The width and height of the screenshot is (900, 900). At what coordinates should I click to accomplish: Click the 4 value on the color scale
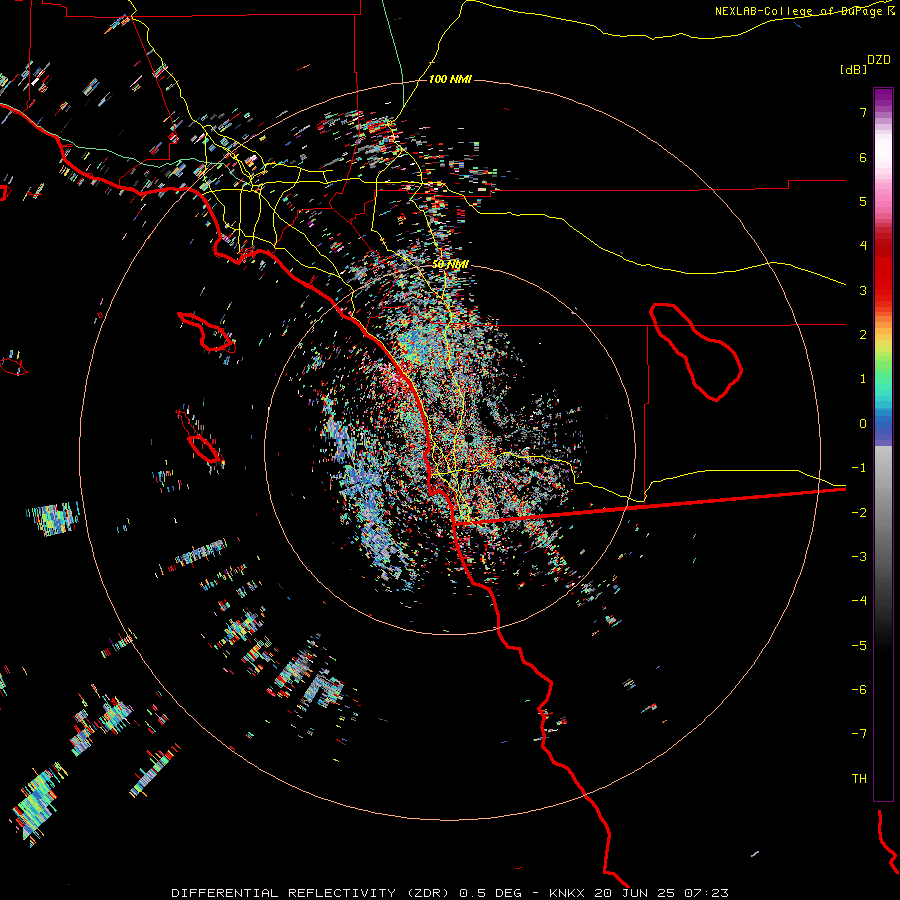(x=863, y=246)
